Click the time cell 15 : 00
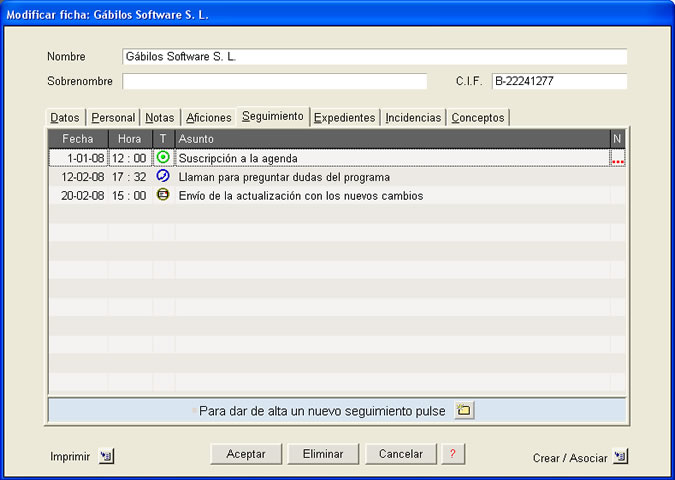This screenshot has width=675, height=480. (129, 196)
